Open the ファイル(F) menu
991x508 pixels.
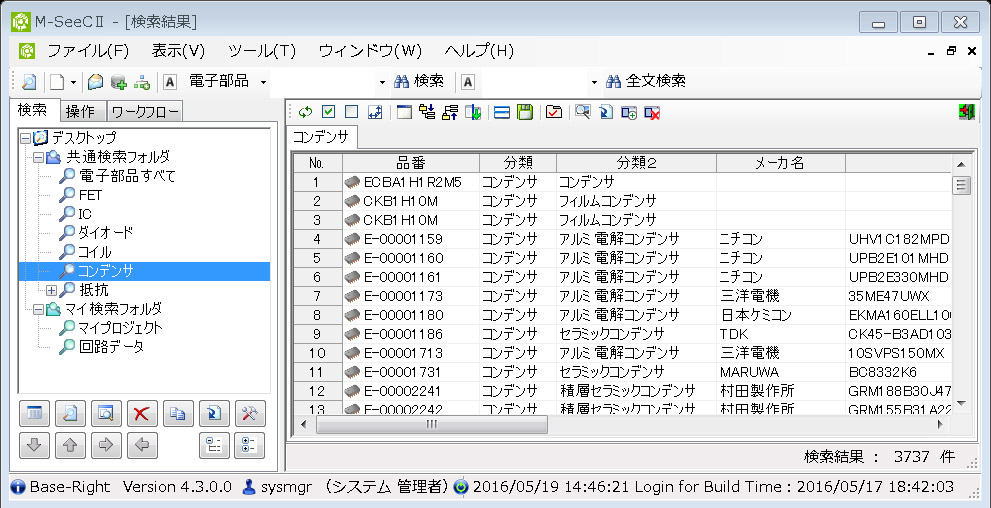pyautogui.click(x=88, y=51)
